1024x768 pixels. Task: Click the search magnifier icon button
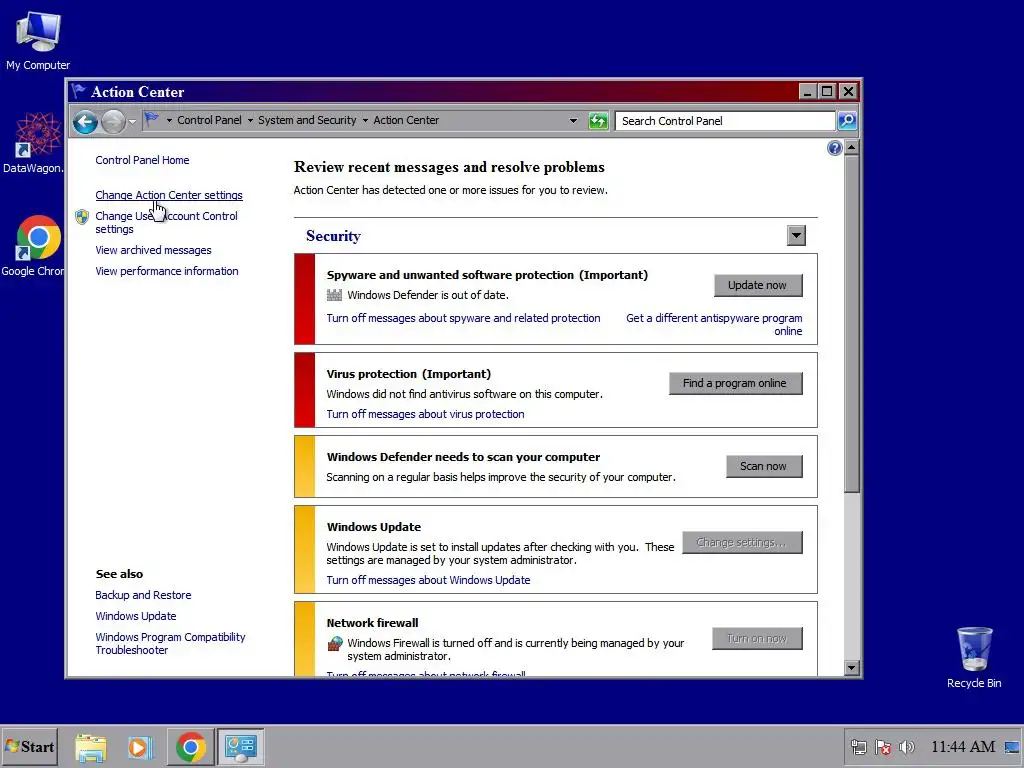point(847,120)
